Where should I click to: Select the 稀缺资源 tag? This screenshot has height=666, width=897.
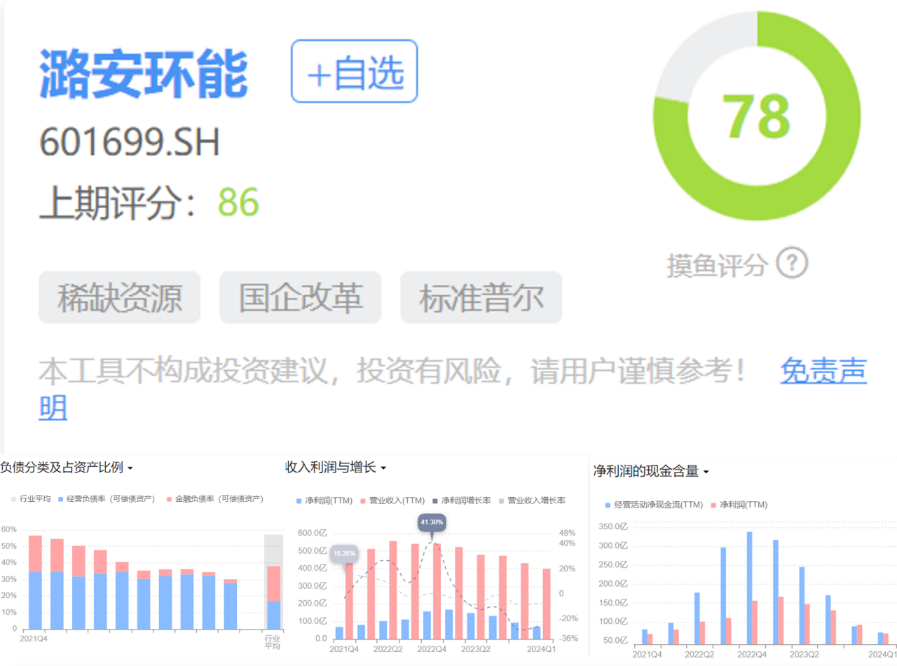pos(120,298)
